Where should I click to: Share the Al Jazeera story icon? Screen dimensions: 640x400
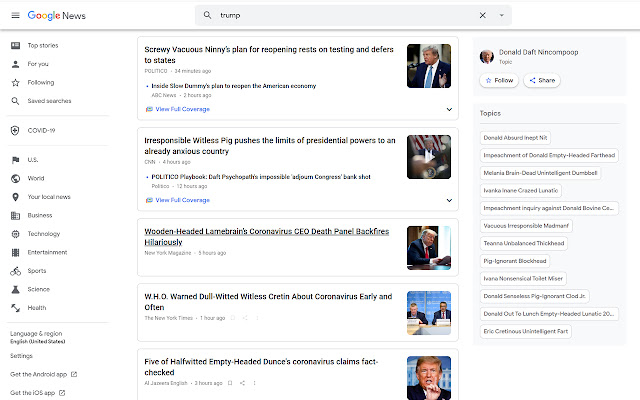(x=242, y=383)
